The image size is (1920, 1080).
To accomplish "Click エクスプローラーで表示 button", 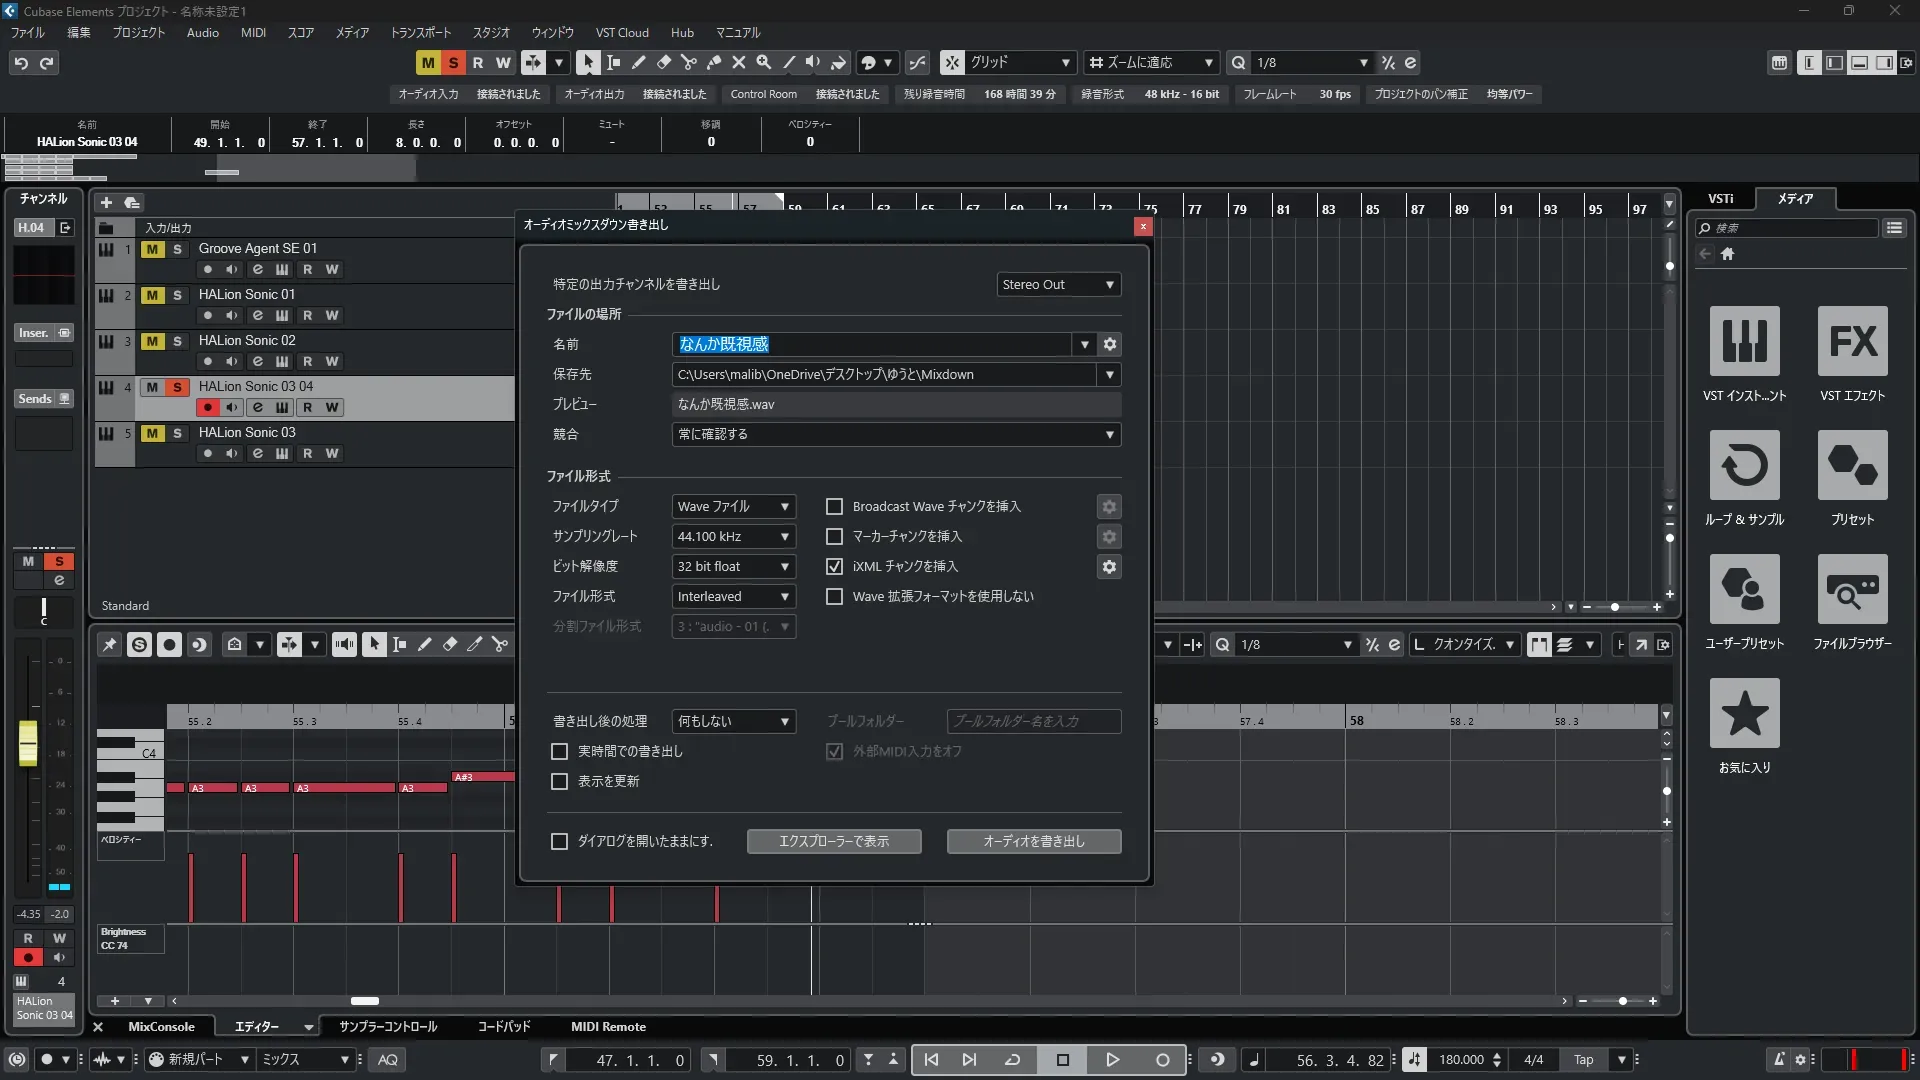I will point(834,842).
